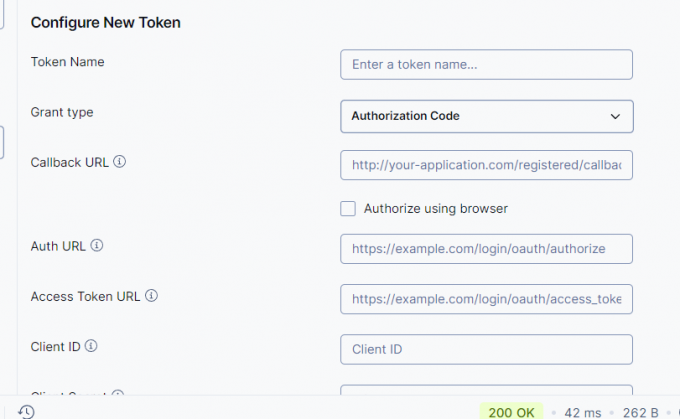Click the Token Name label
The width and height of the screenshot is (680, 419).
pos(68,62)
